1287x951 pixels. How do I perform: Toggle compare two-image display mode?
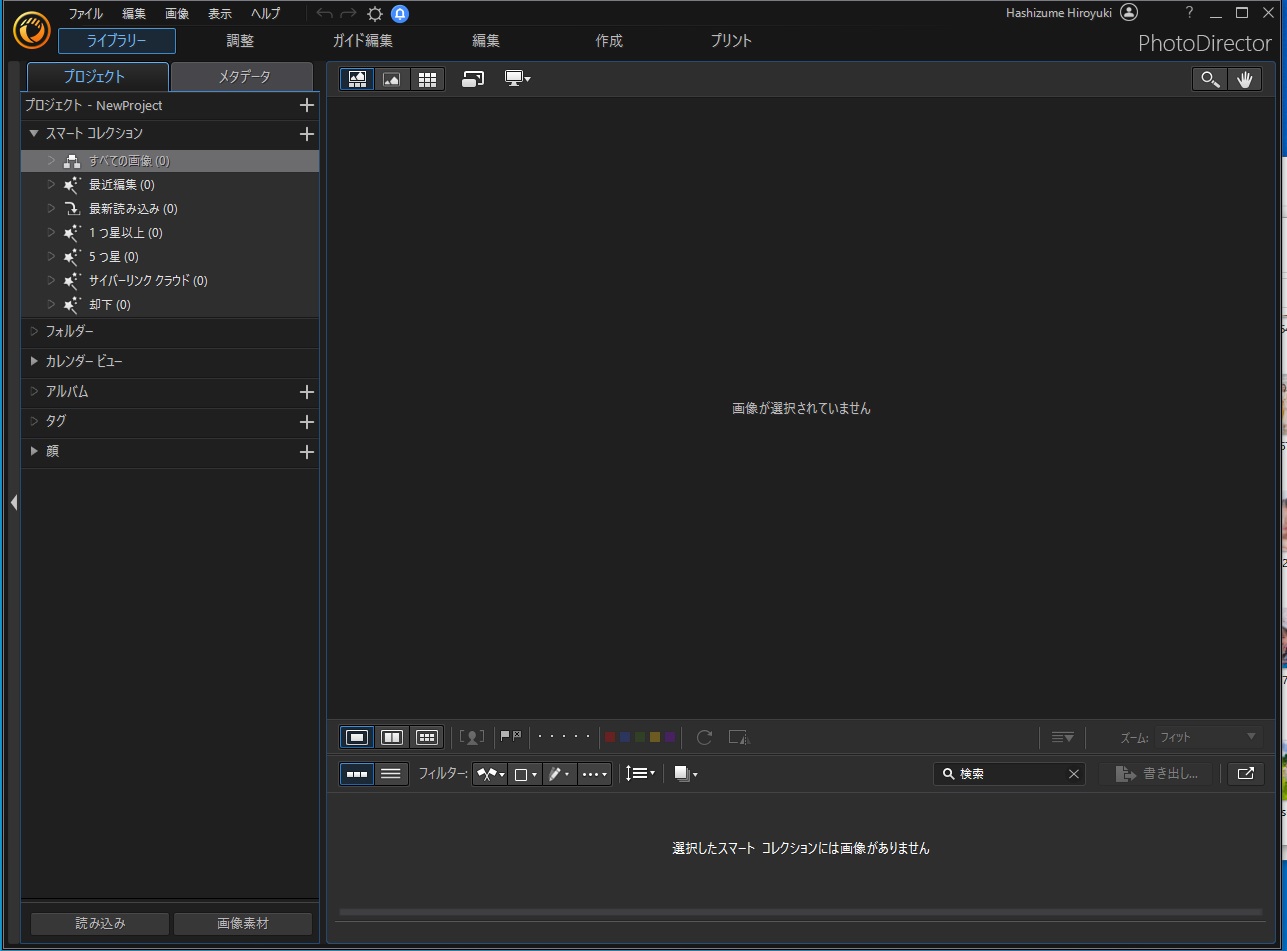point(392,737)
